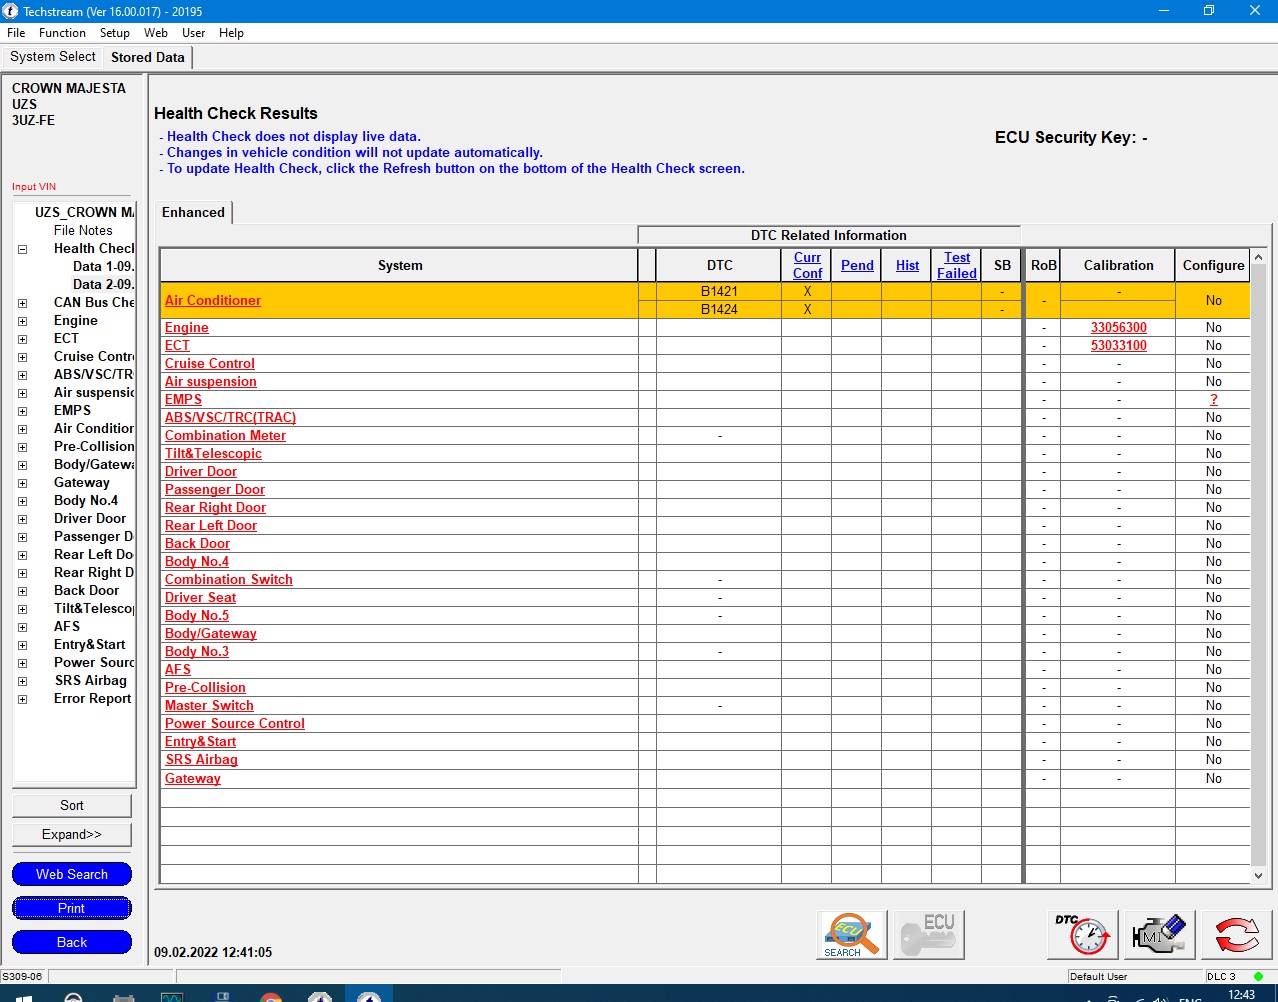Refresh Health Check with red arrows icon
The width and height of the screenshot is (1278, 1002).
pos(1236,935)
